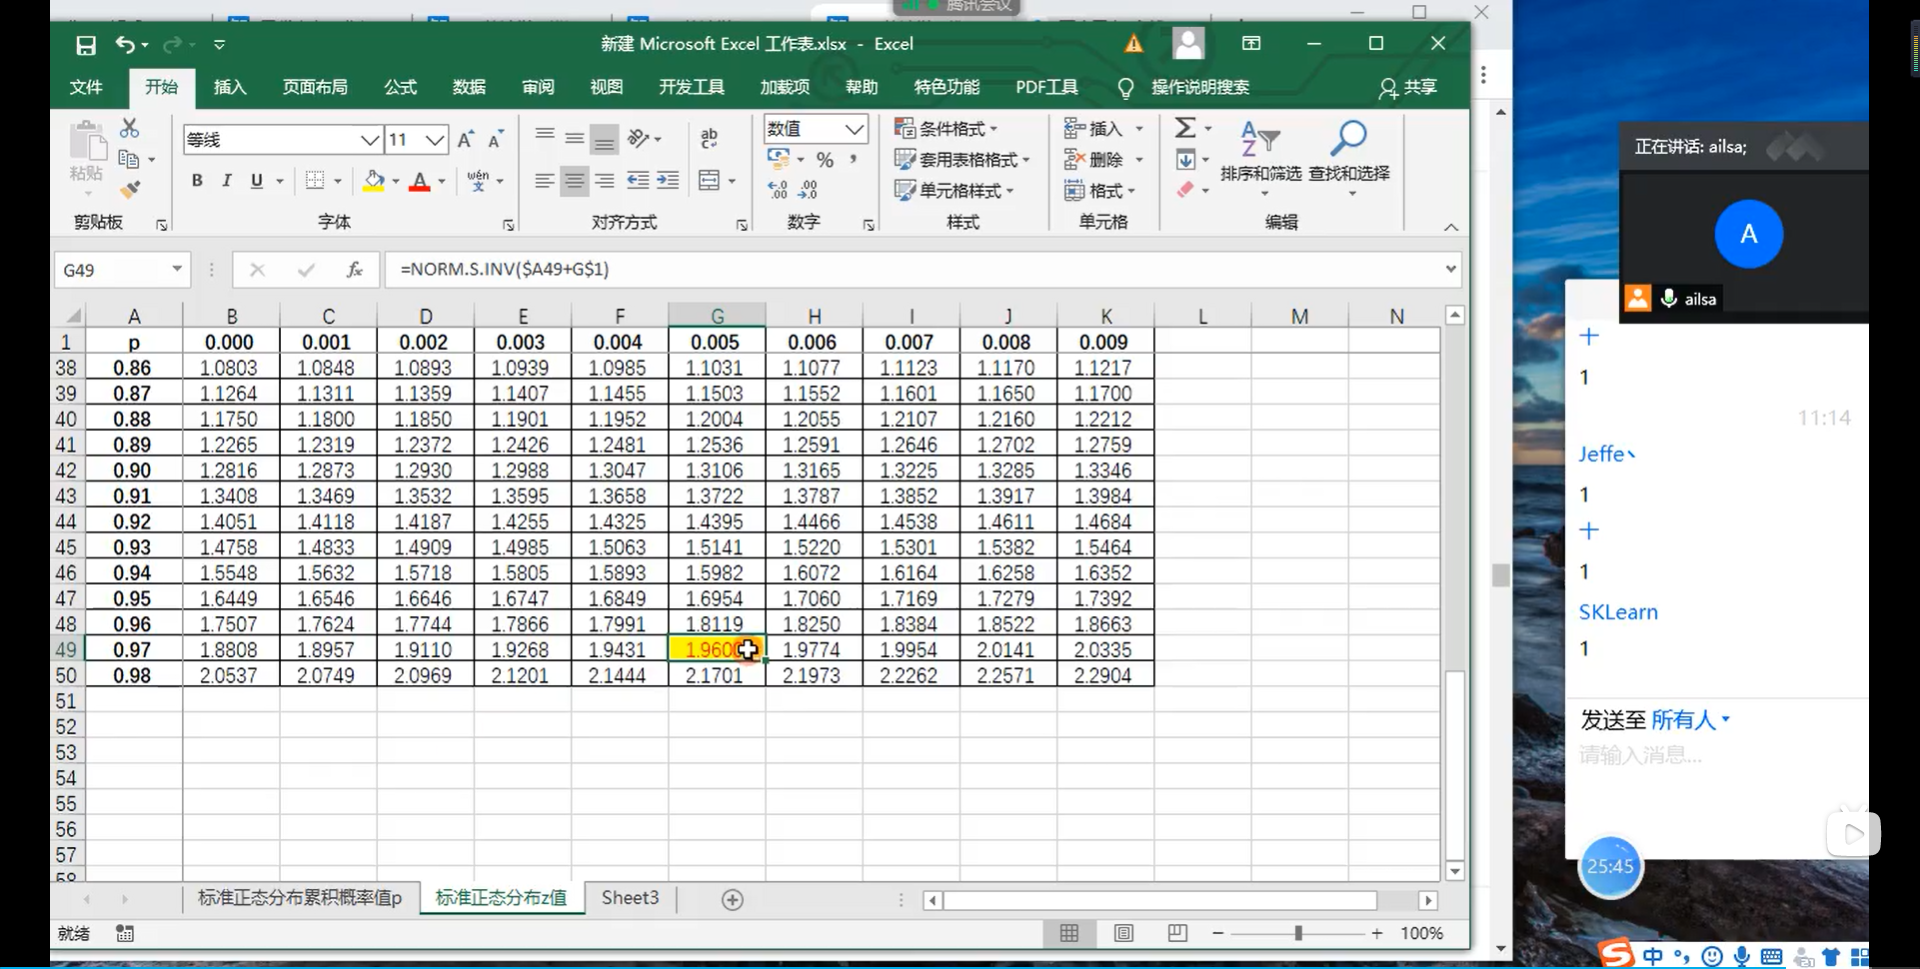This screenshot has width=1920, height=969.
Task: Click the font color red A swatch
Action: click(x=420, y=181)
